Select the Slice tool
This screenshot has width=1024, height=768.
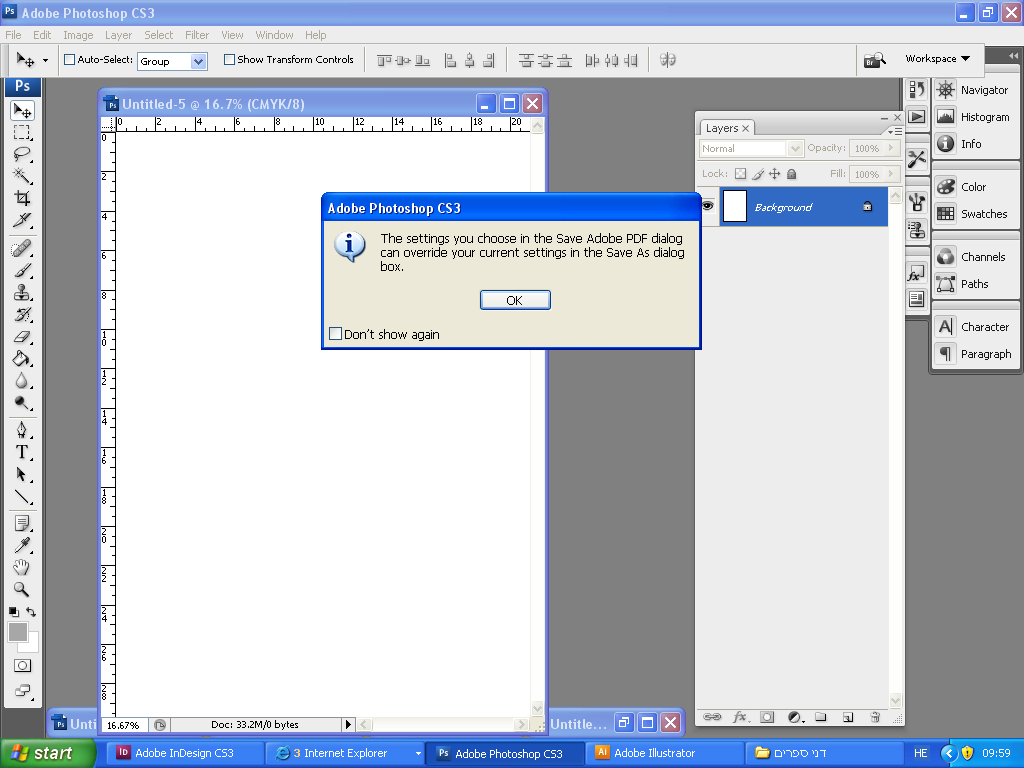click(x=22, y=220)
